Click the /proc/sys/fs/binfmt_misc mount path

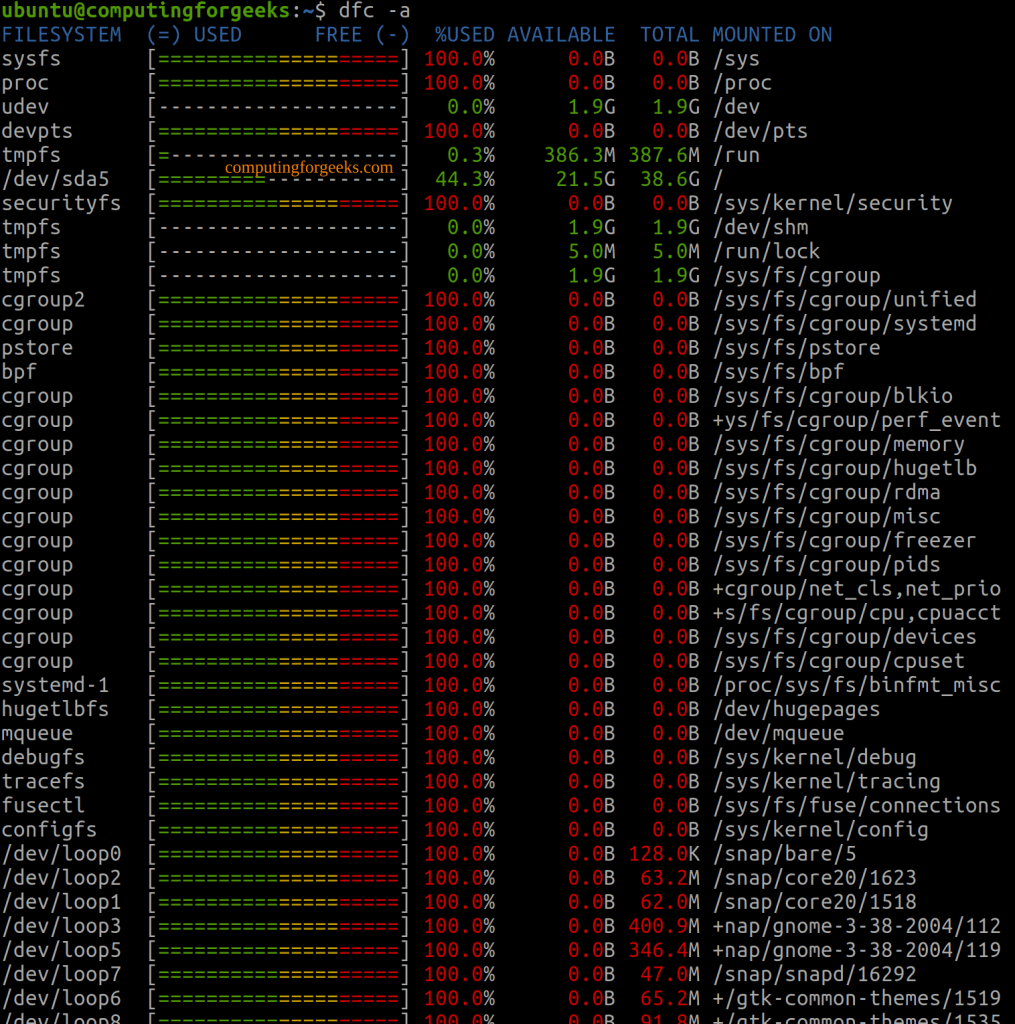(856, 685)
